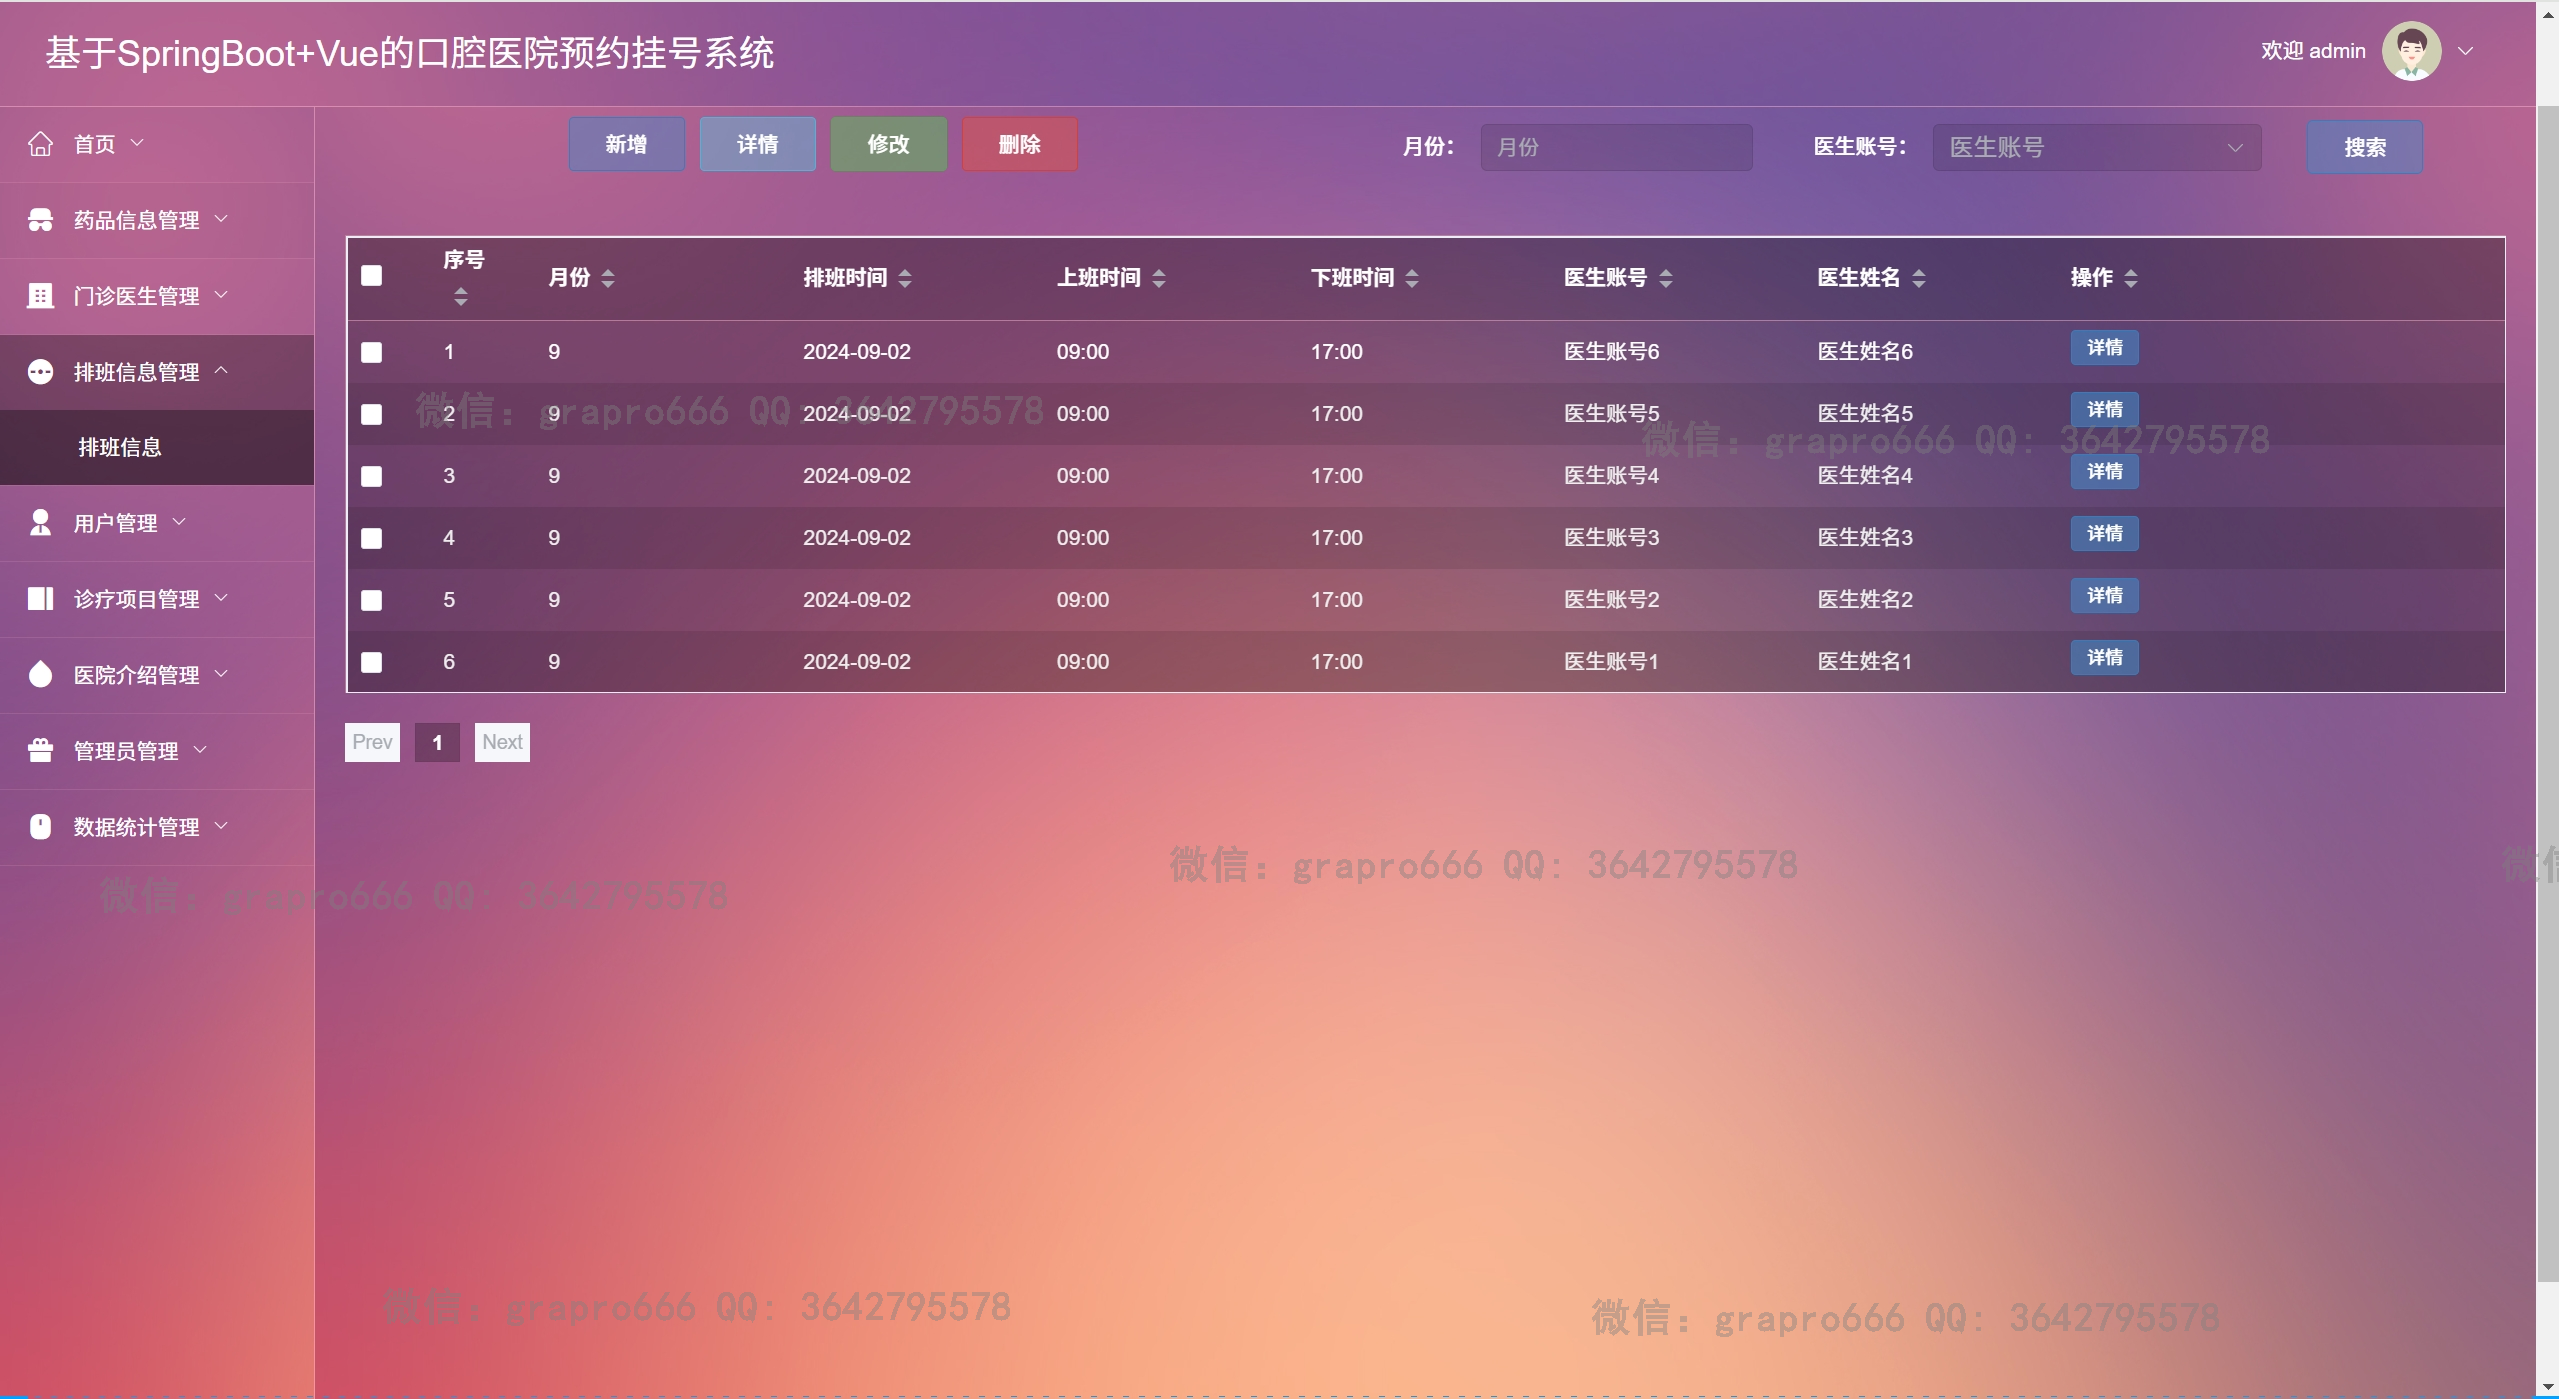Open the 诊疗项目管理 menu
The image size is (2559, 1399).
click(x=136, y=599)
